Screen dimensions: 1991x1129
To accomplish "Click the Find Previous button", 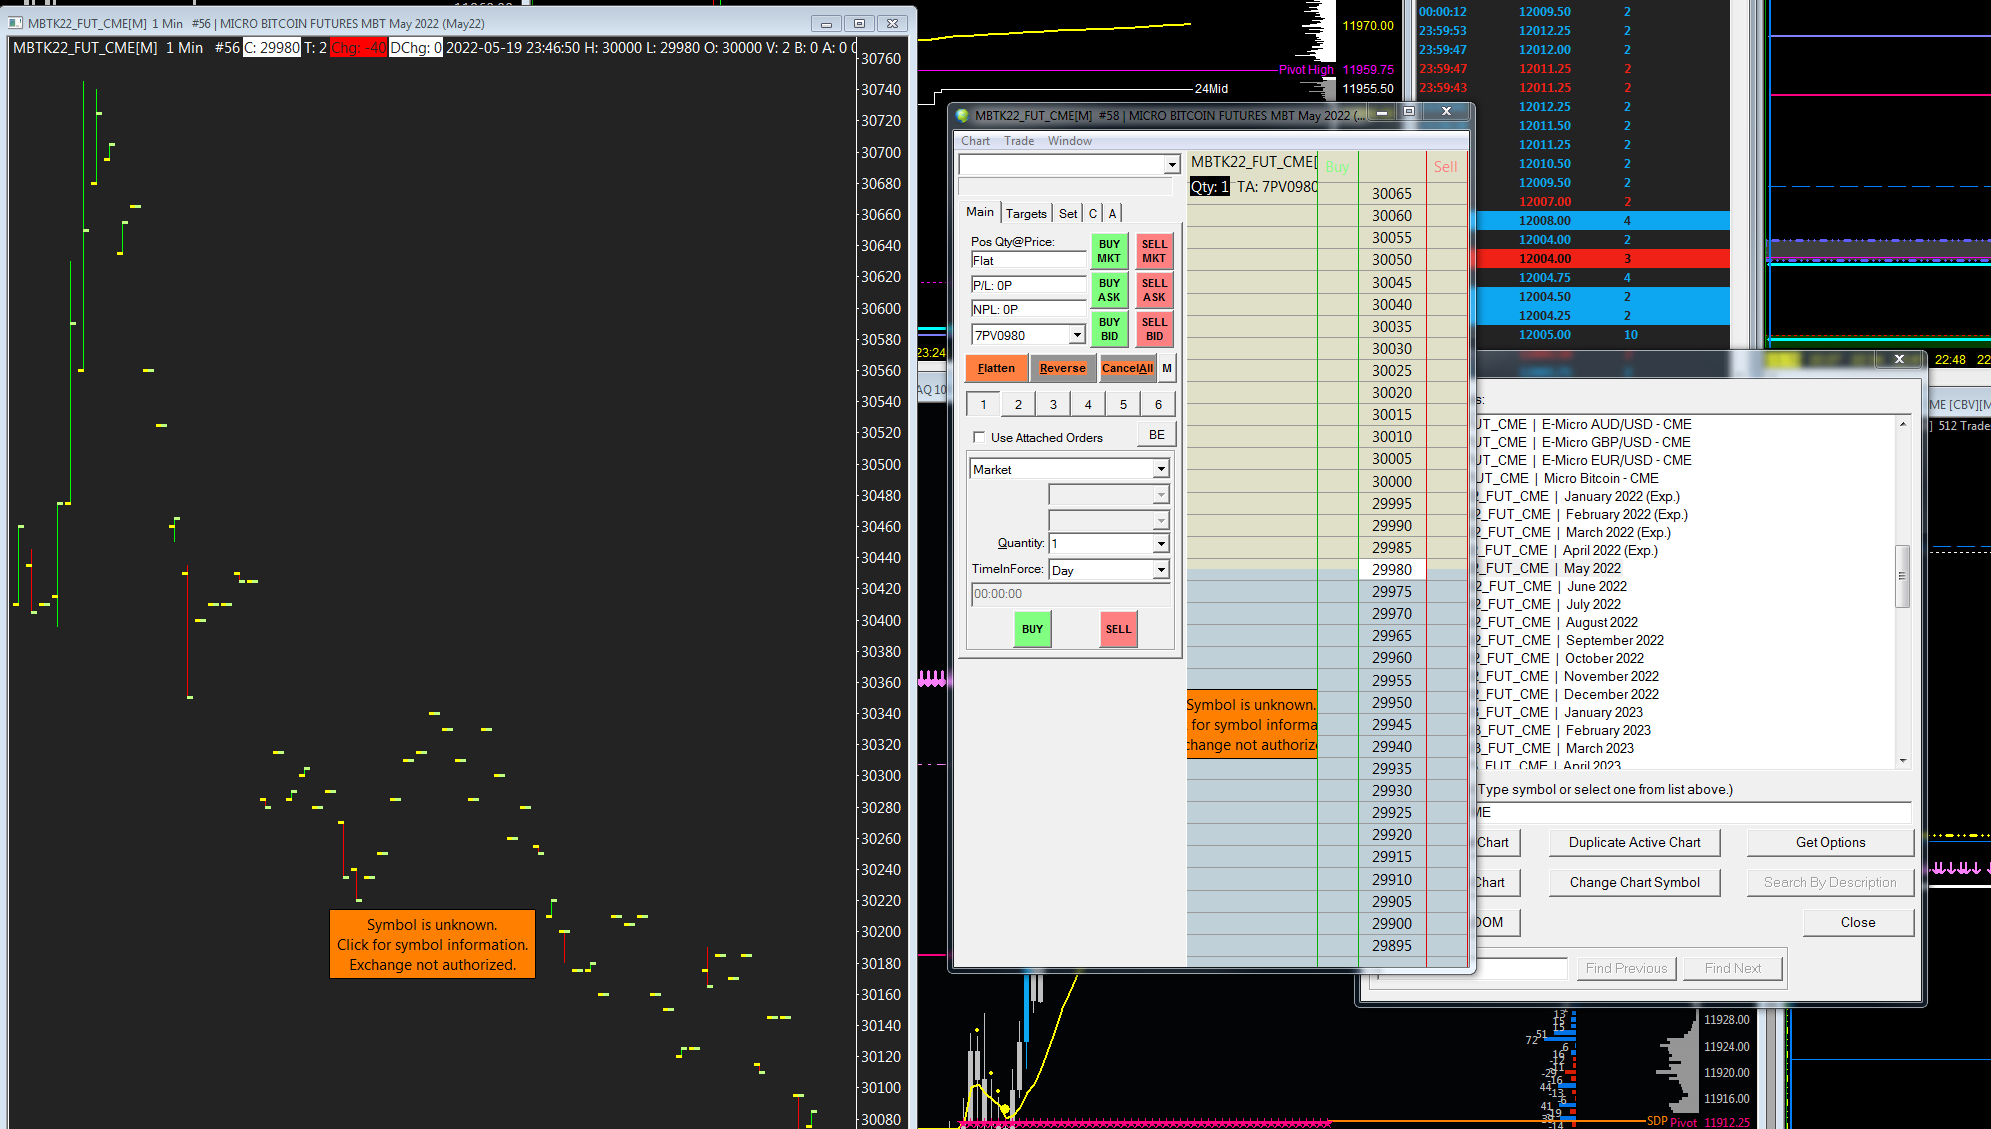I will point(1626,968).
